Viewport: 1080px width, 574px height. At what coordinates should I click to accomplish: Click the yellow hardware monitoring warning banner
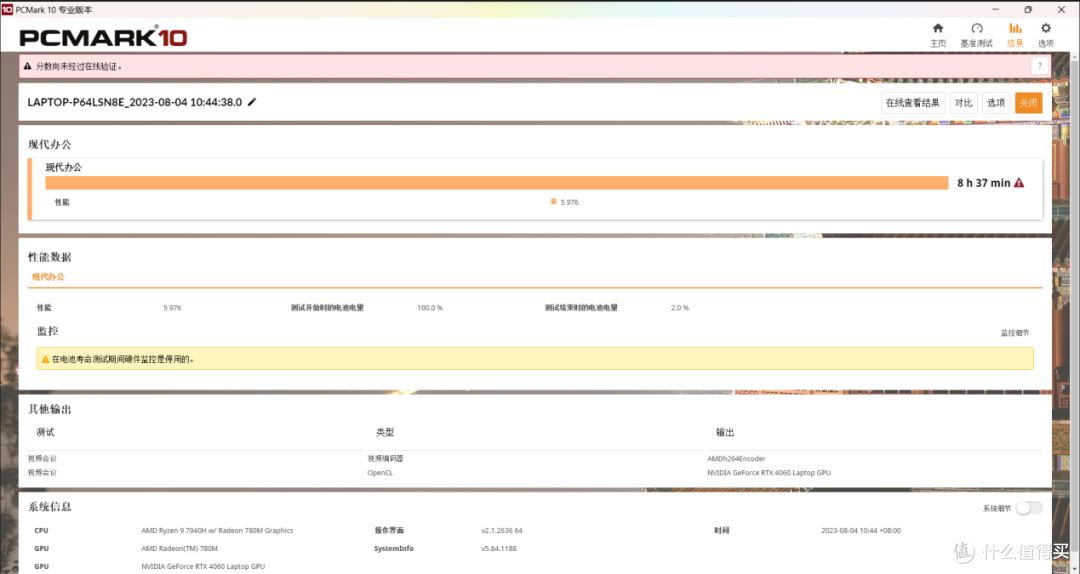[535, 358]
